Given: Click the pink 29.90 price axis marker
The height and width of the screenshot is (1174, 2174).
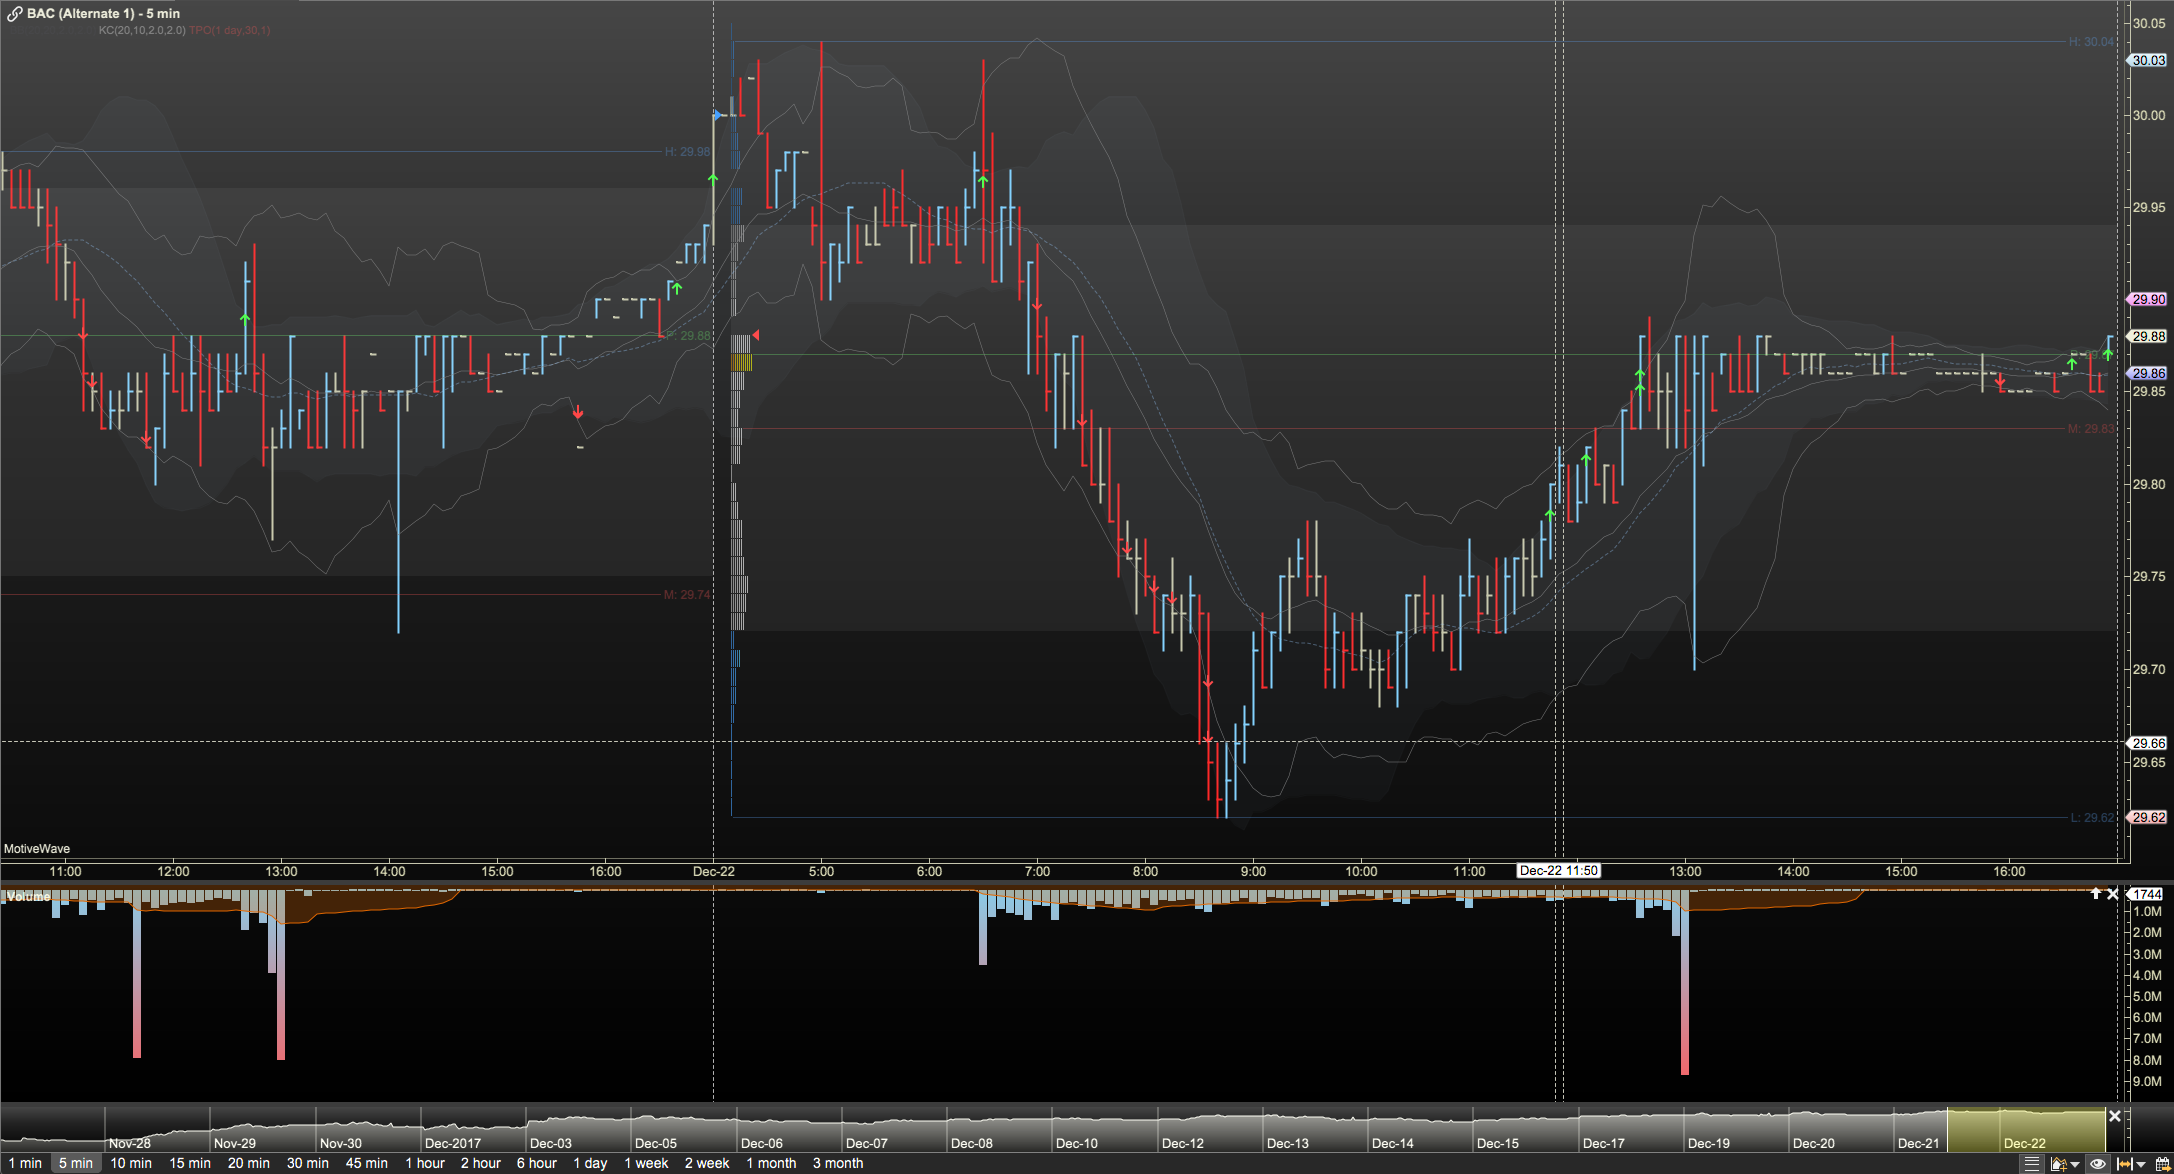Looking at the screenshot, I should [2147, 299].
